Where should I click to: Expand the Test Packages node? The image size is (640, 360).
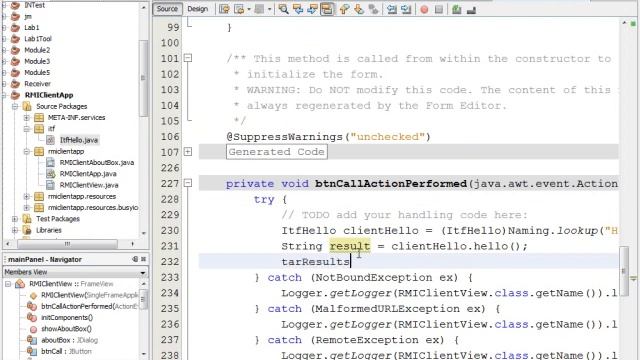point(15,219)
